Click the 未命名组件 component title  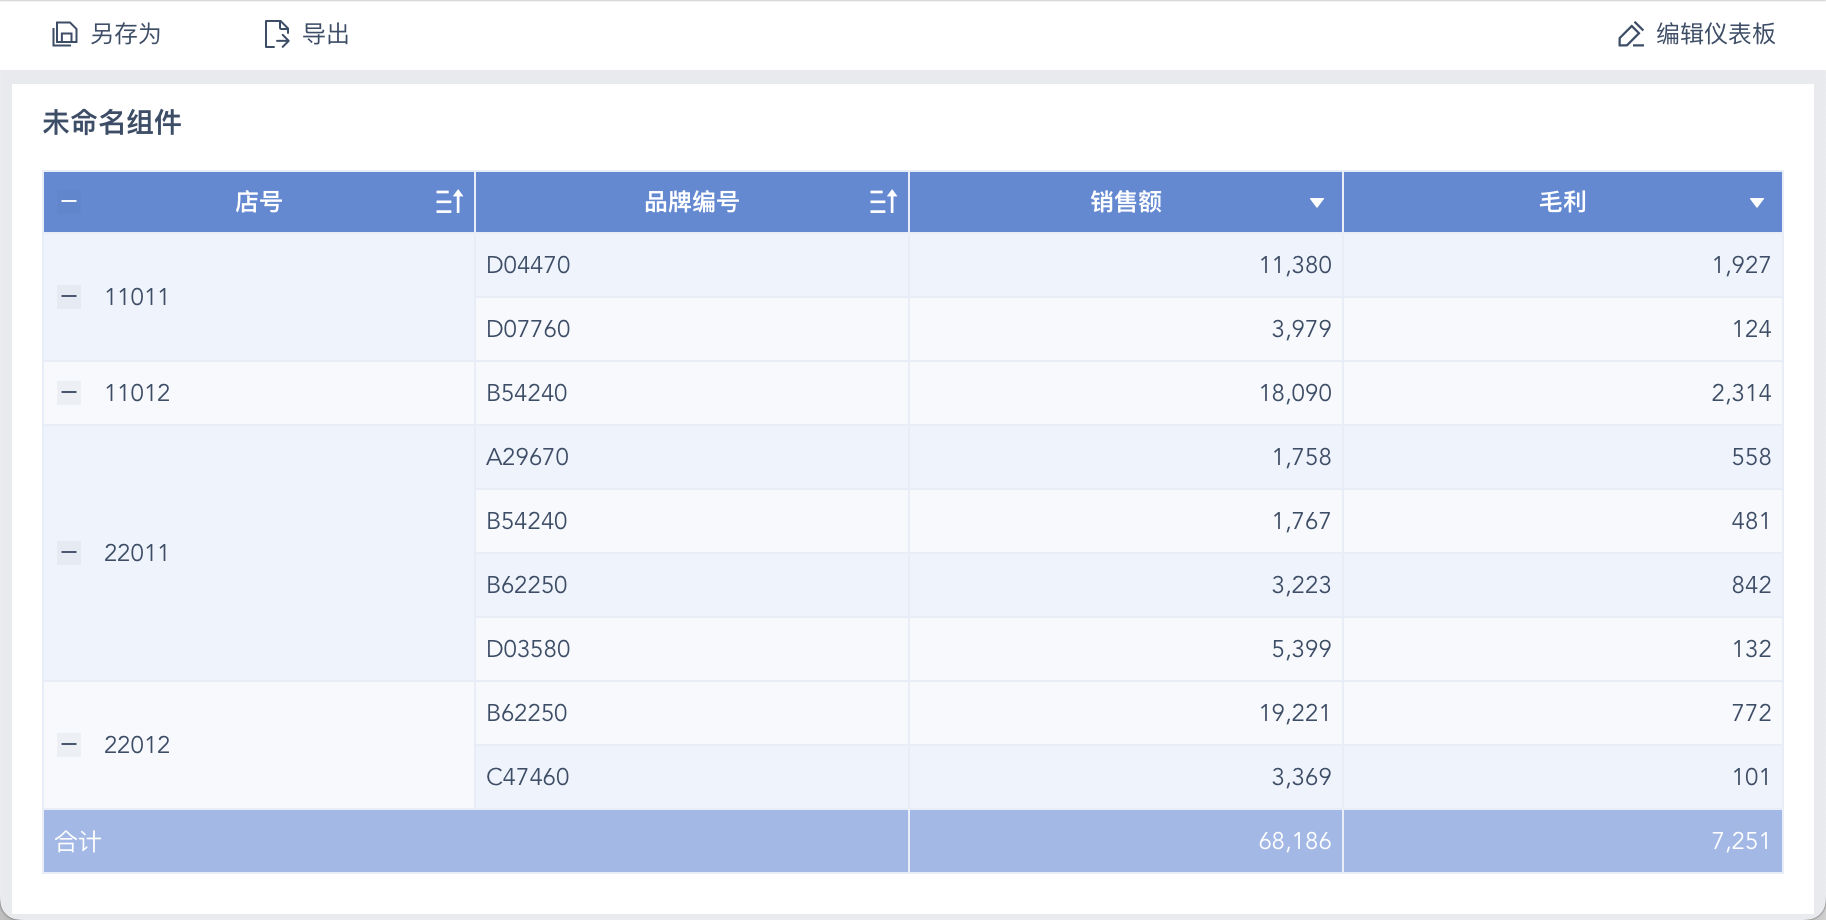[112, 123]
